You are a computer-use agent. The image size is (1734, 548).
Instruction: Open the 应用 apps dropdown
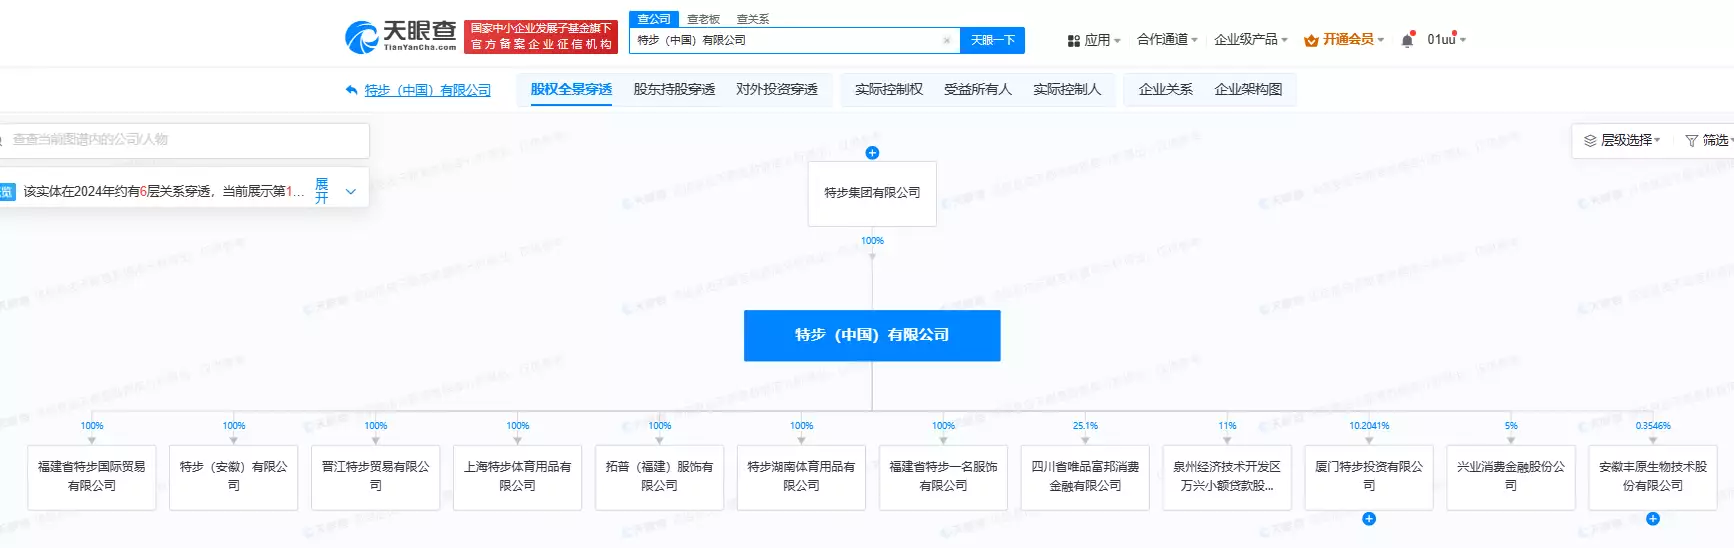point(1094,40)
